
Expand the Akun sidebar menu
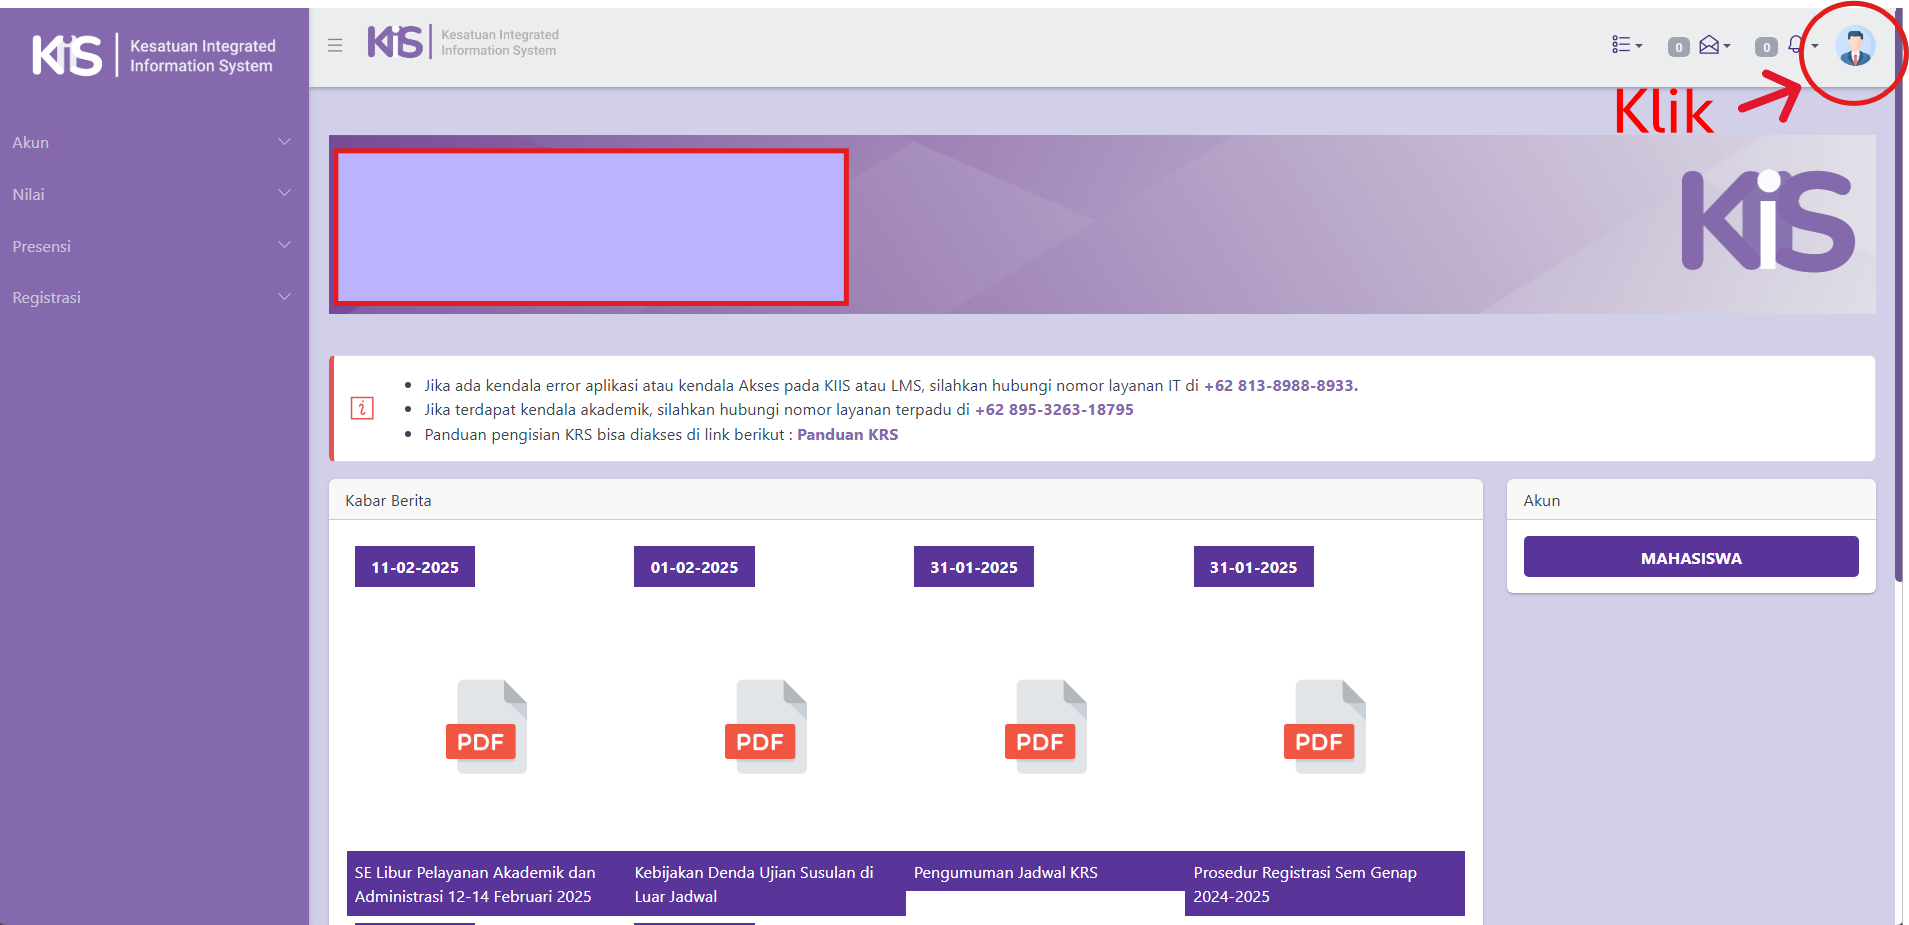pyautogui.click(x=152, y=143)
